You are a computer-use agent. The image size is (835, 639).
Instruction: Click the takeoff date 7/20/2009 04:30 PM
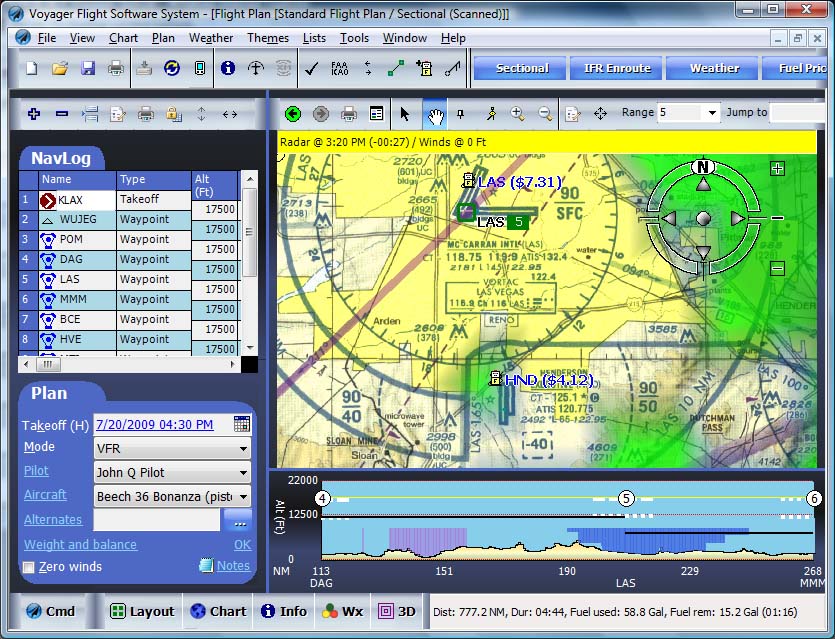[x=154, y=424]
